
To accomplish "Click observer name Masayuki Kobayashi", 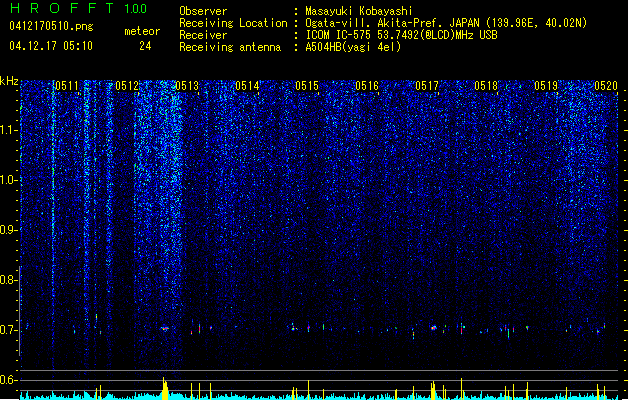I will pos(359,11).
